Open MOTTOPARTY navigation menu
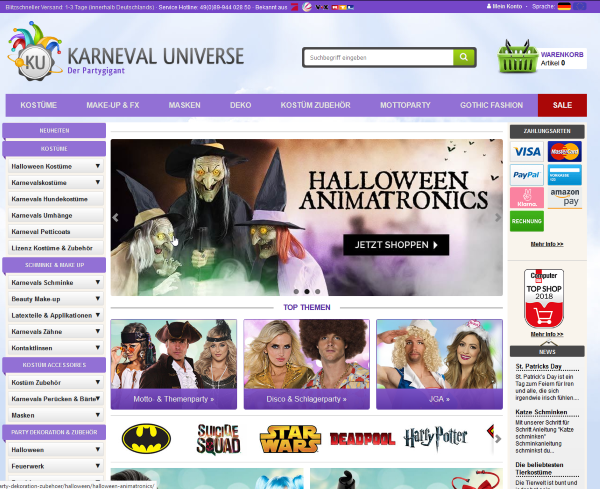 (x=405, y=105)
